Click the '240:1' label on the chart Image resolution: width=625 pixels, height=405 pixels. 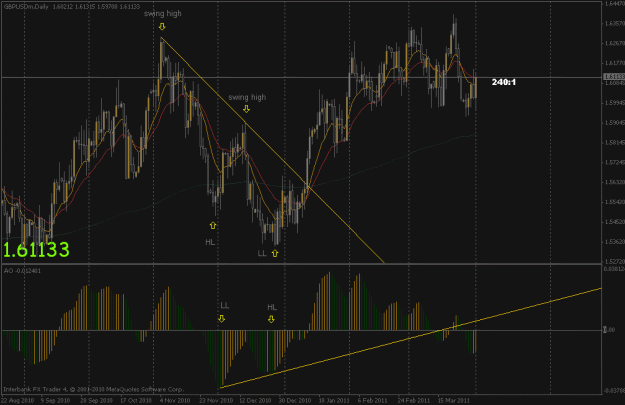(x=503, y=82)
